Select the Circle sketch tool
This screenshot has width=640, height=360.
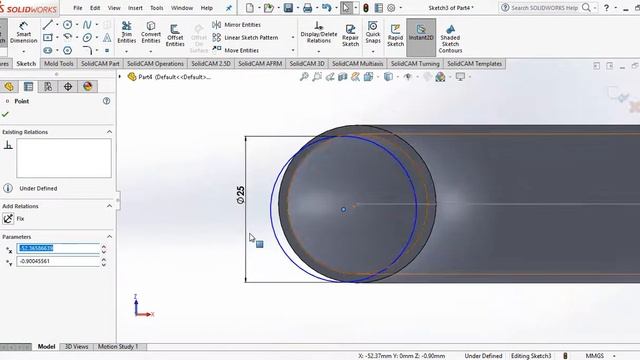pyautogui.click(x=67, y=24)
